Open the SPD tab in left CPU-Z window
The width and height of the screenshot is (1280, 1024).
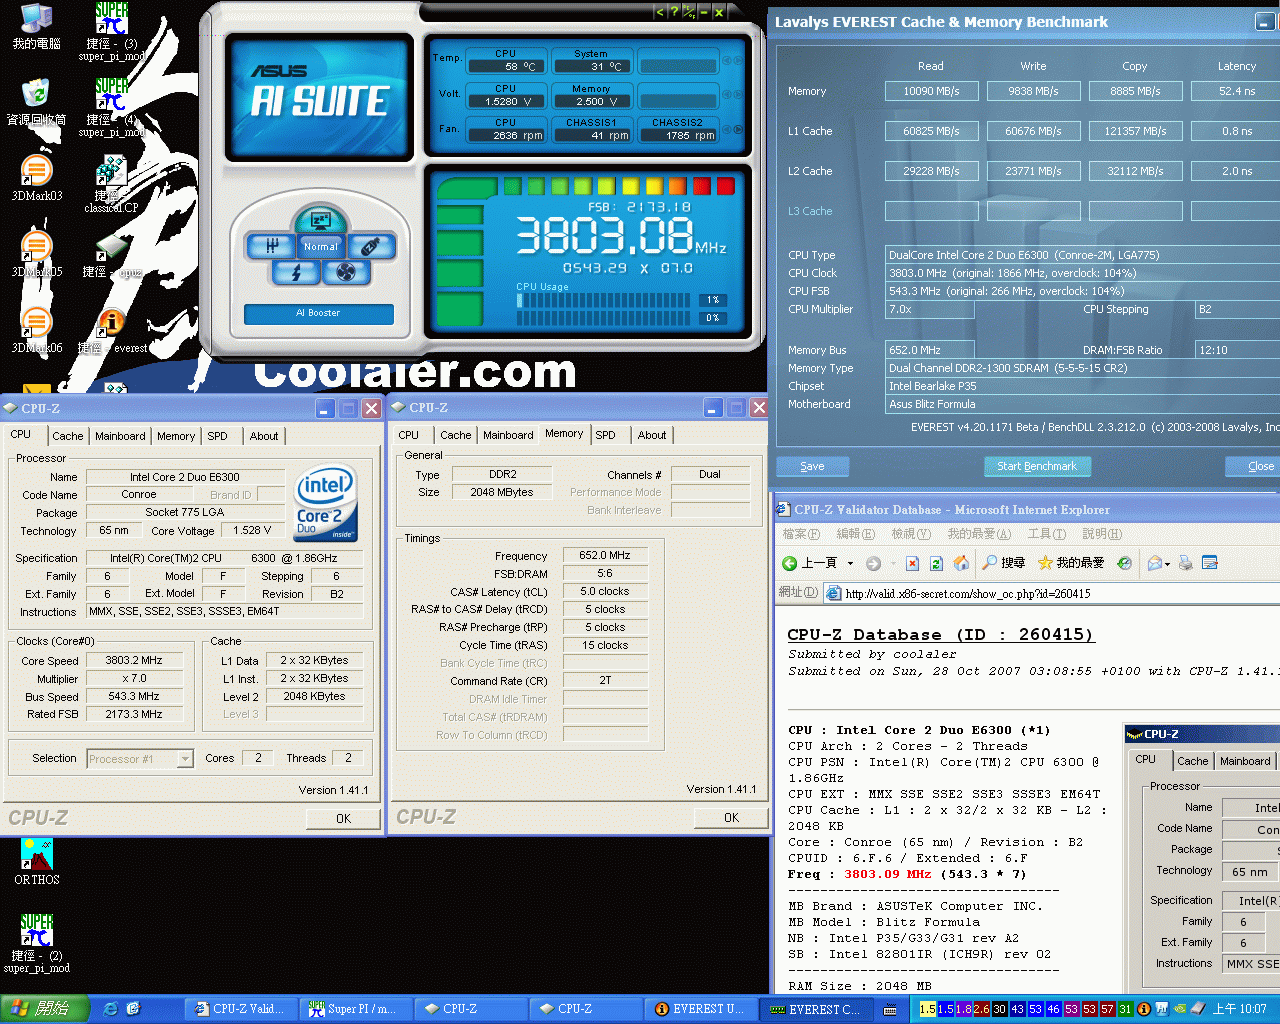[217, 436]
